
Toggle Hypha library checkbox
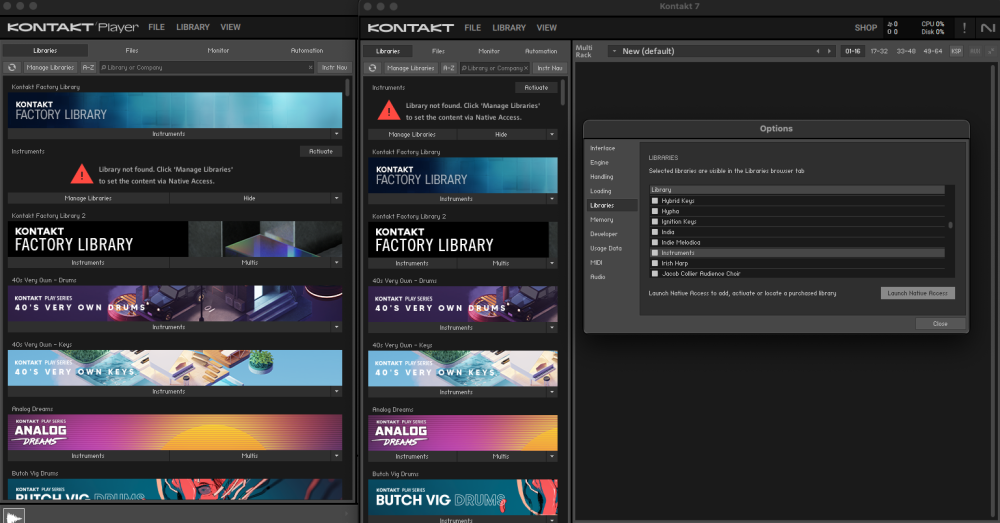tap(654, 211)
